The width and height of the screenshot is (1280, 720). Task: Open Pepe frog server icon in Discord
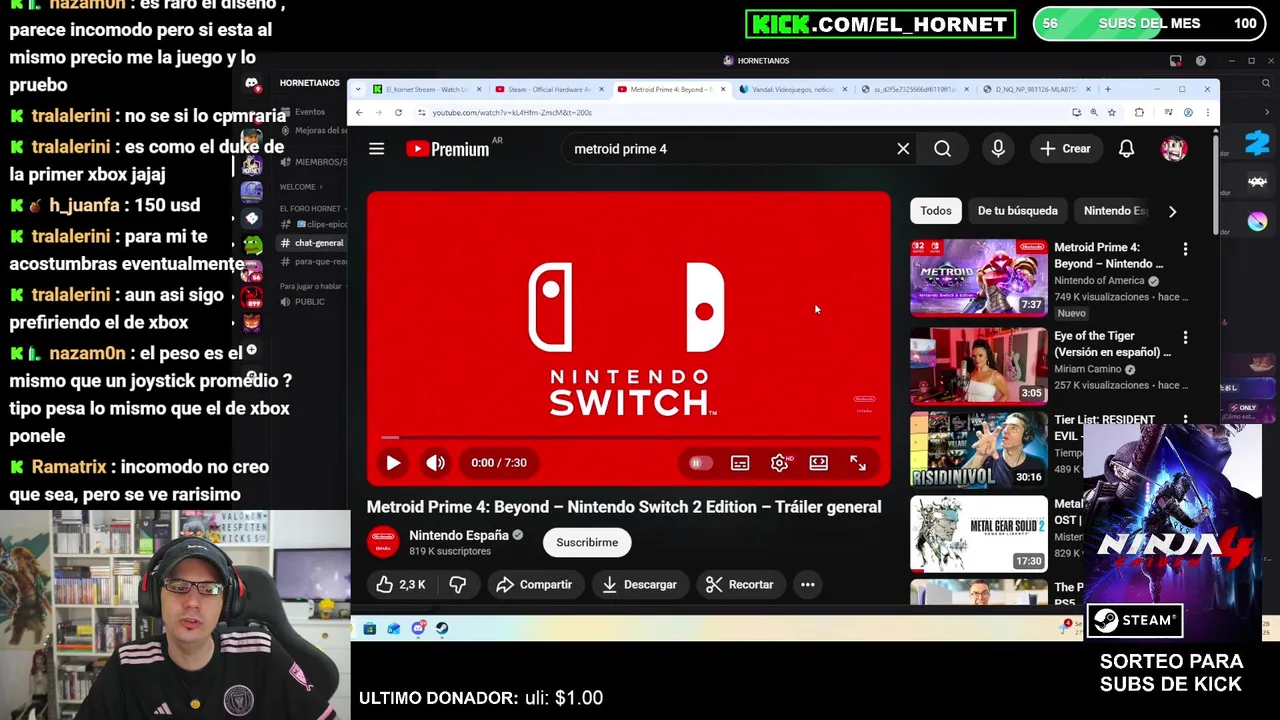[x=251, y=243]
